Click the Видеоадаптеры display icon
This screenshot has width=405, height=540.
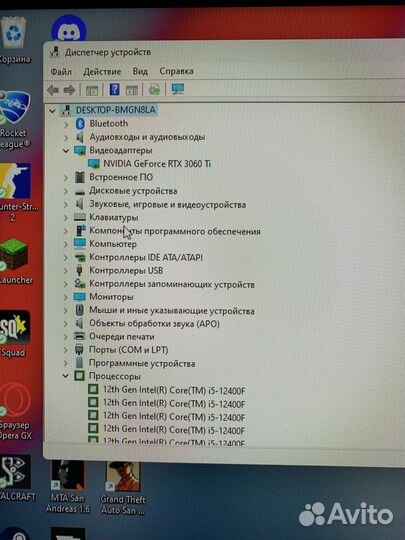click(x=80, y=150)
